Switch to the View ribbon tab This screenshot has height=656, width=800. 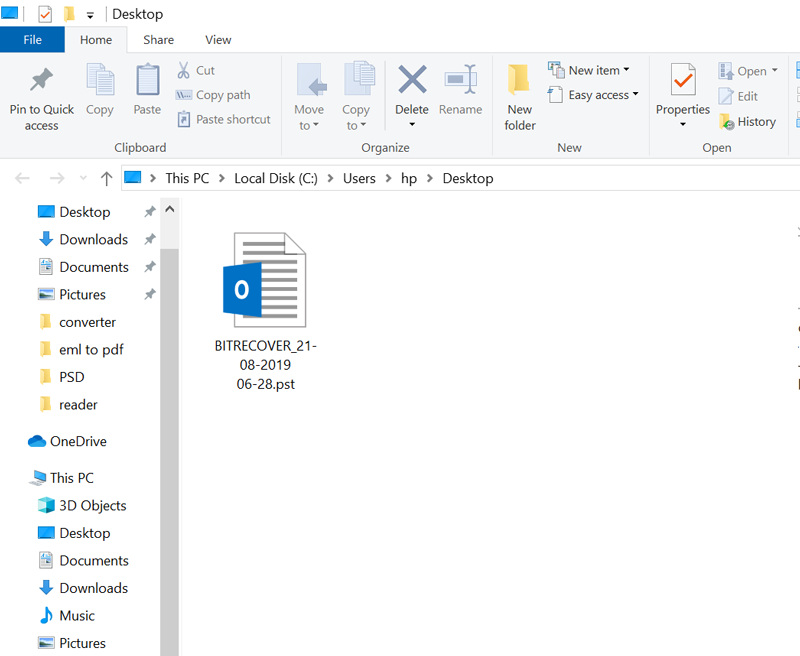pos(218,40)
